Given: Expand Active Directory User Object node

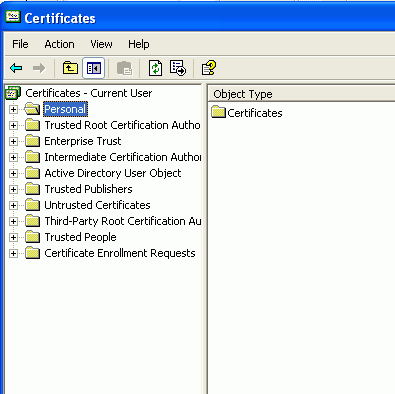Looking at the screenshot, I should tap(13, 173).
